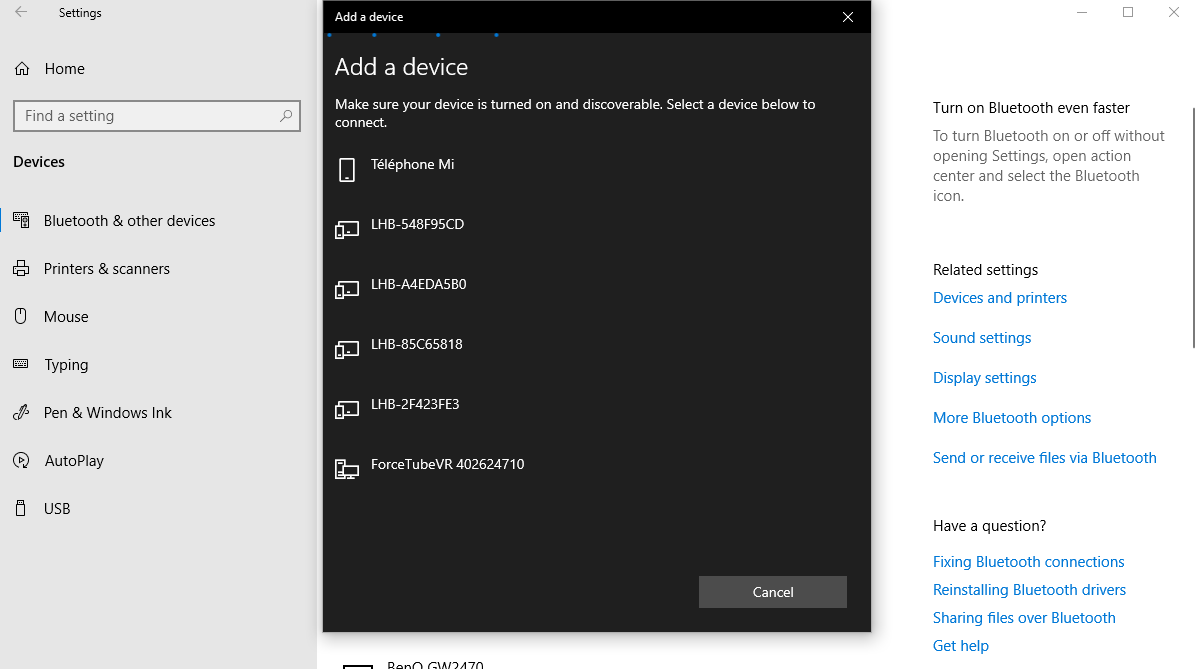Maximize the Settings window

[1127, 12]
